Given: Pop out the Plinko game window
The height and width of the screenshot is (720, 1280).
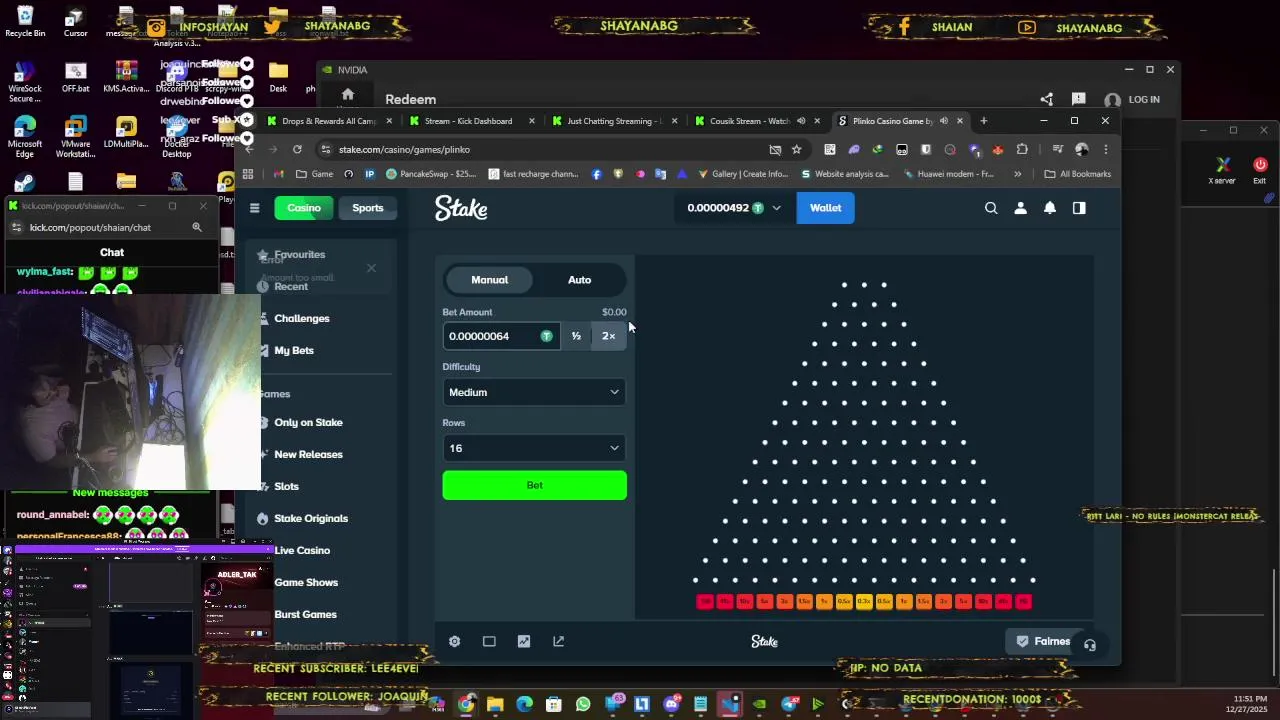Looking at the screenshot, I should tap(558, 642).
